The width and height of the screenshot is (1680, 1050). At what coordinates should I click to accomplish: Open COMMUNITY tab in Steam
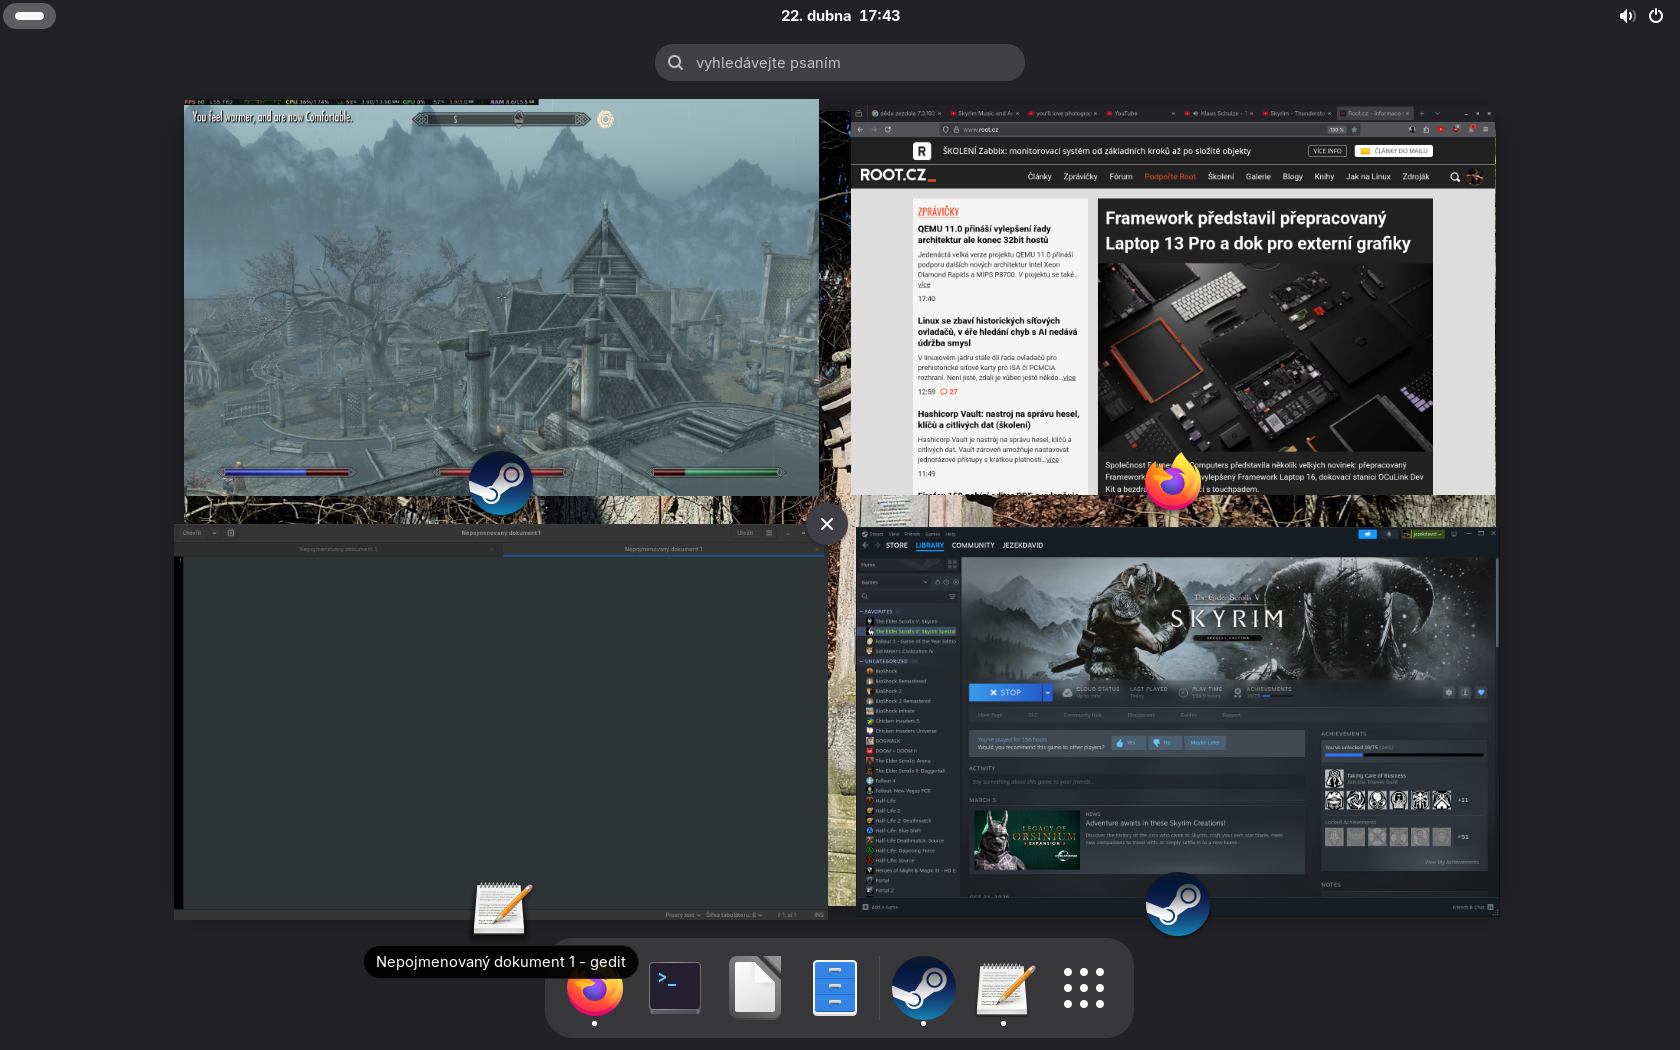[x=973, y=545]
